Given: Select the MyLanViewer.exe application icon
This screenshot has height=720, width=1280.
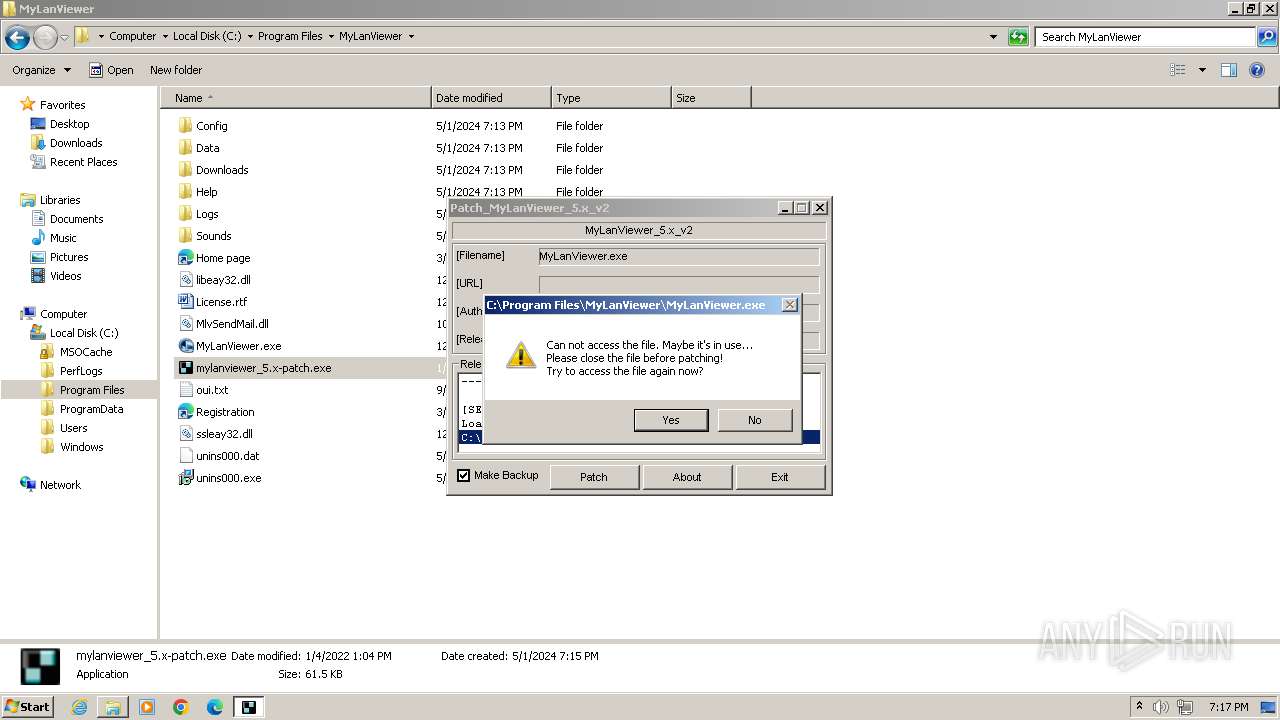Looking at the screenshot, I should (x=185, y=346).
